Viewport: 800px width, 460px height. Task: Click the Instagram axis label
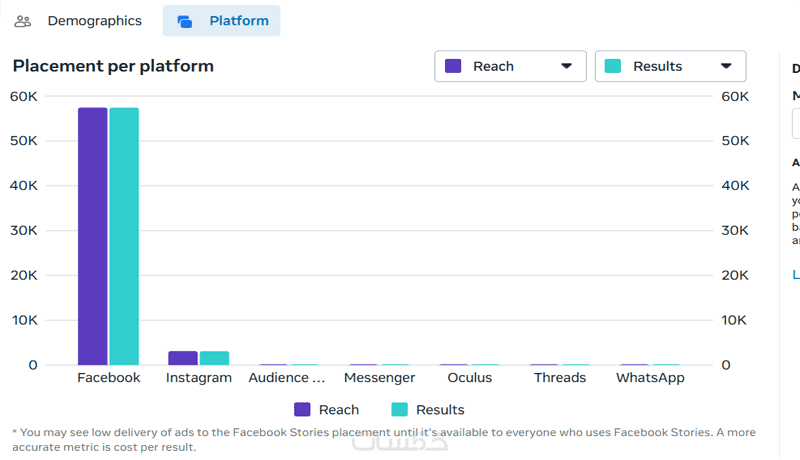click(x=199, y=378)
